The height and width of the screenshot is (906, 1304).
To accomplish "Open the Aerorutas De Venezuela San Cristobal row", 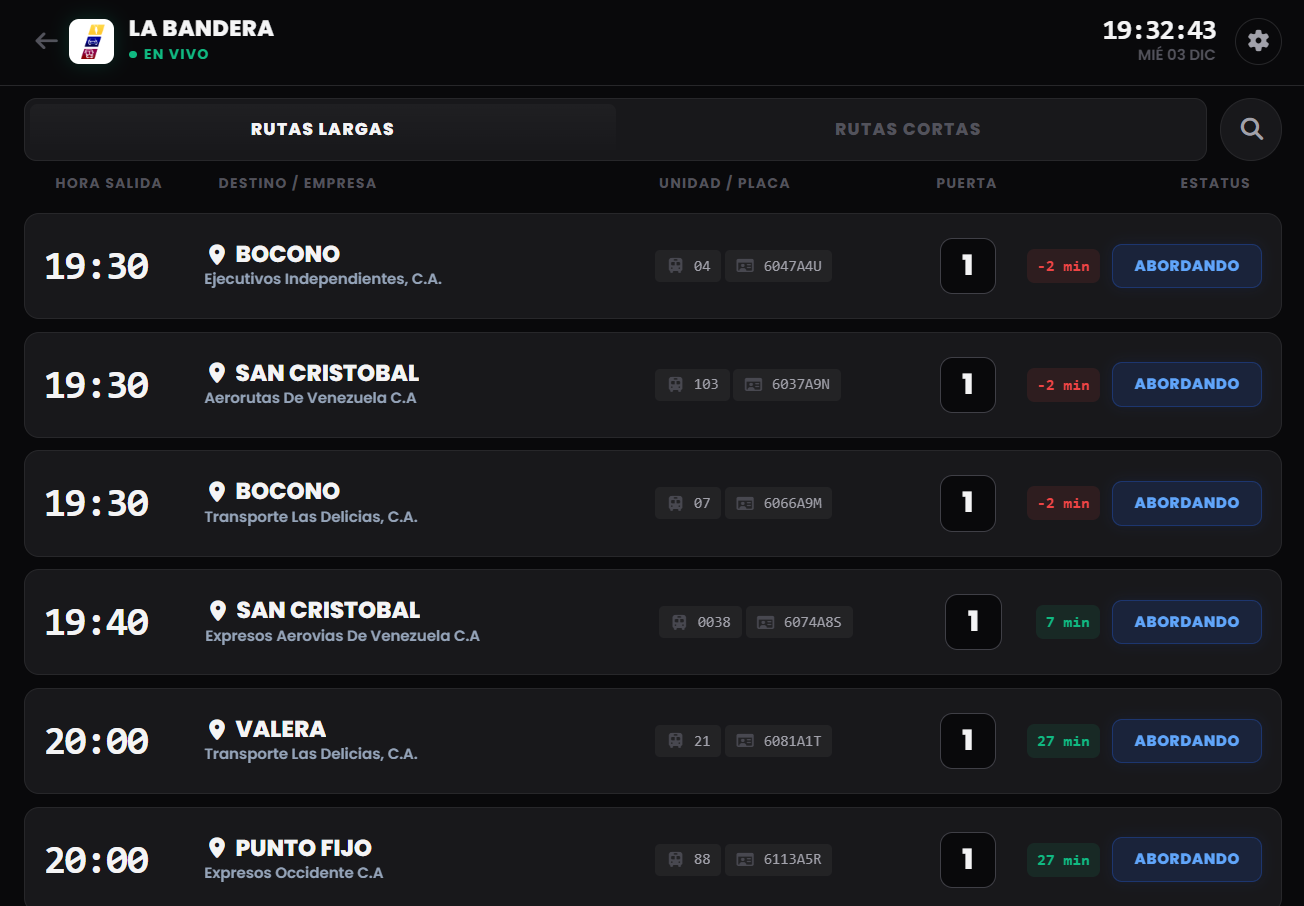I will (500, 385).
